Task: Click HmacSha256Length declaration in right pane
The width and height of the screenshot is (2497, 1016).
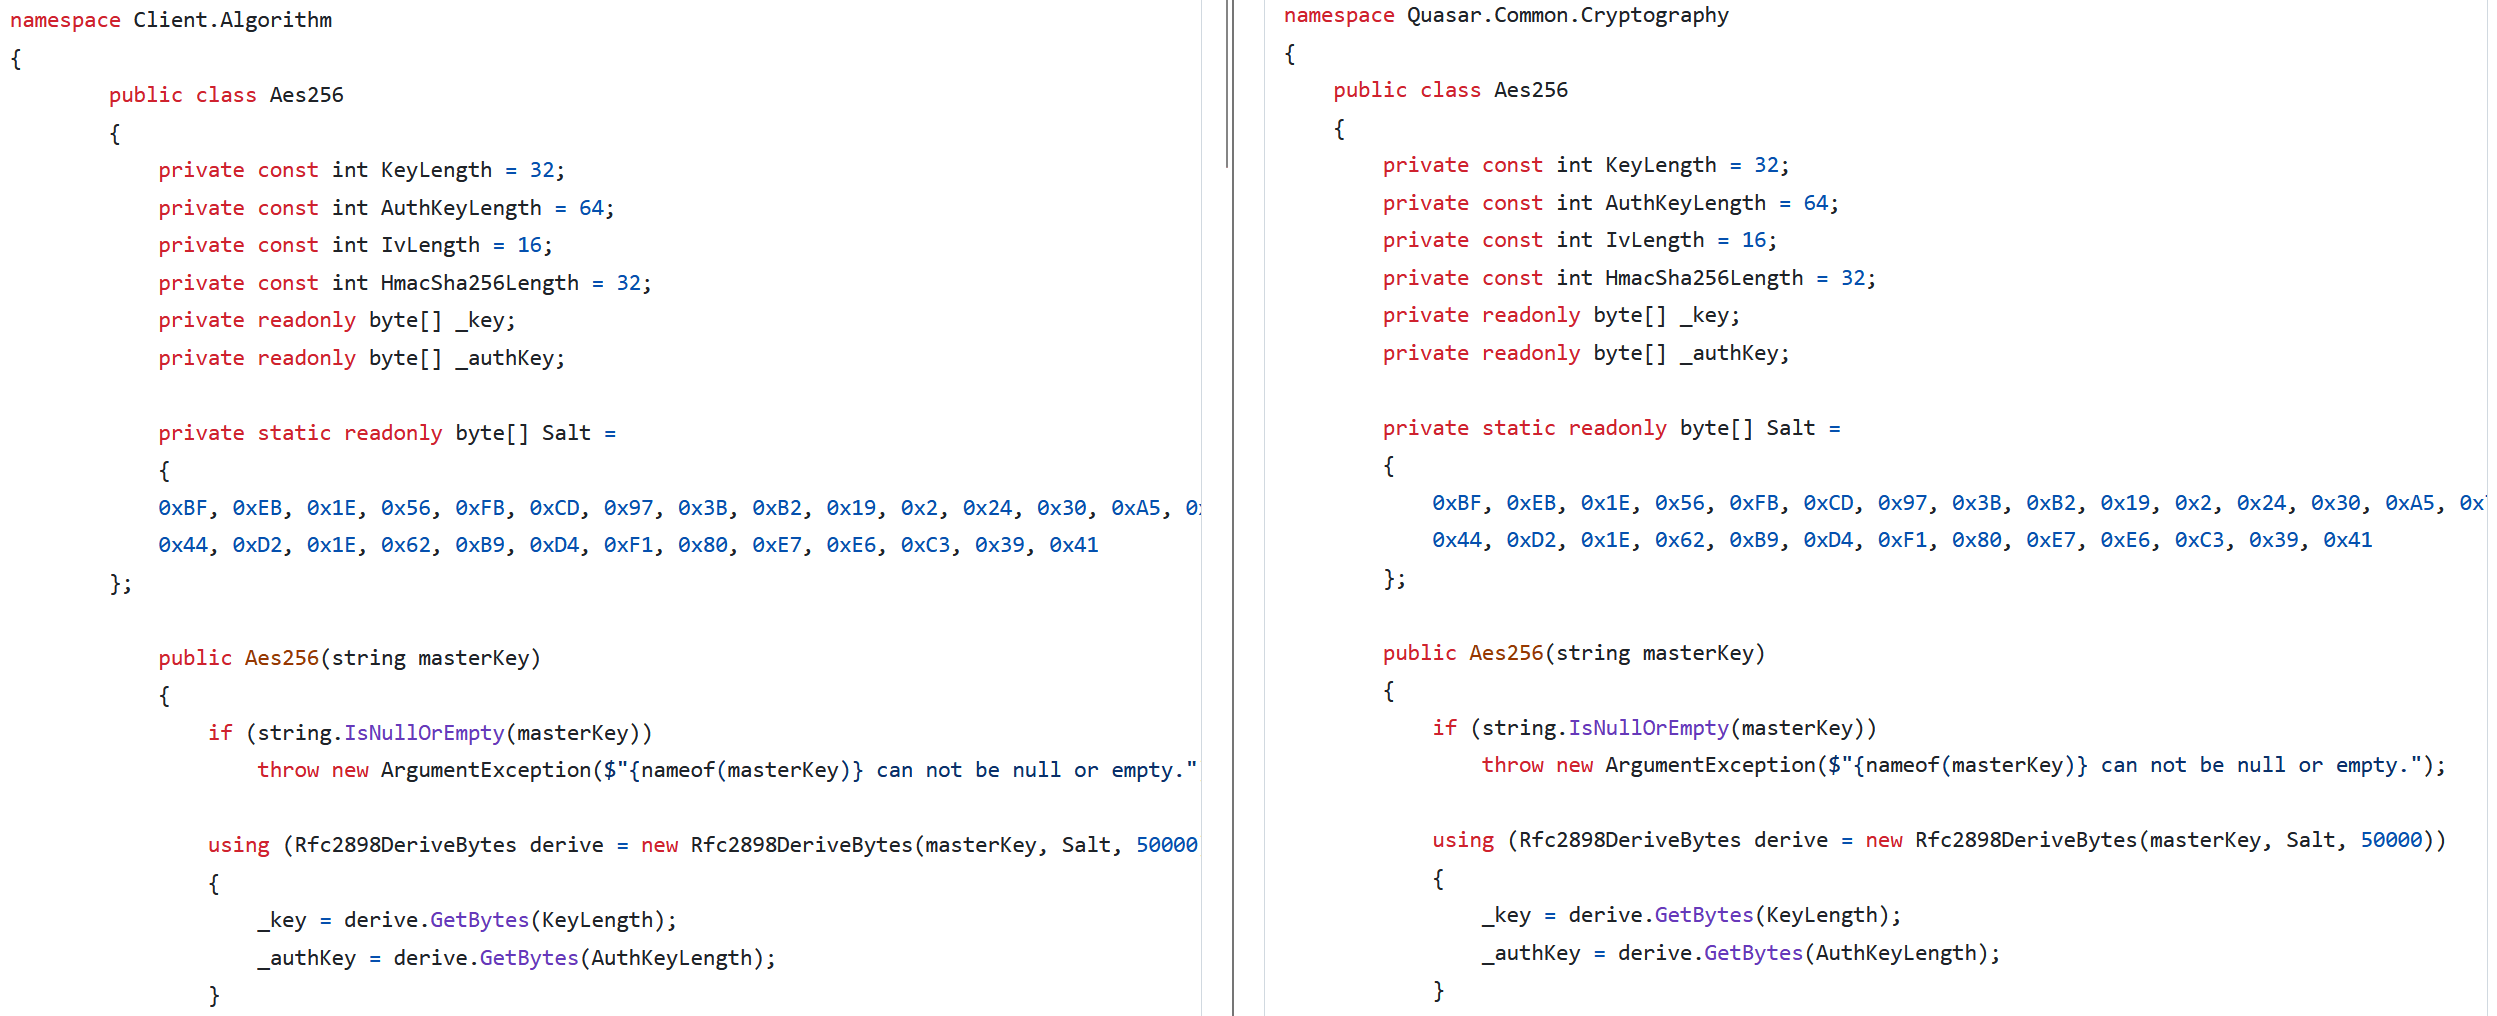Action: (1629, 278)
